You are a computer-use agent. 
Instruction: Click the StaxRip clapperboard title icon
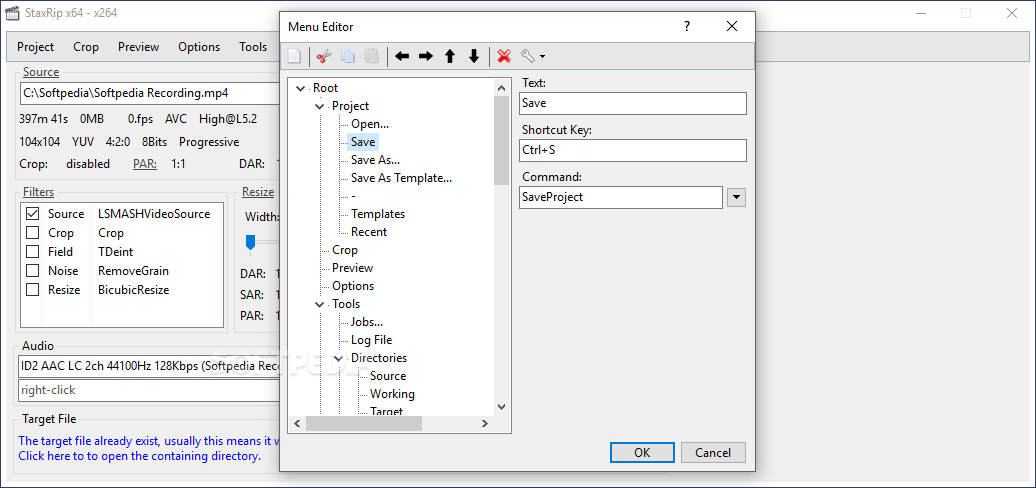coord(11,13)
